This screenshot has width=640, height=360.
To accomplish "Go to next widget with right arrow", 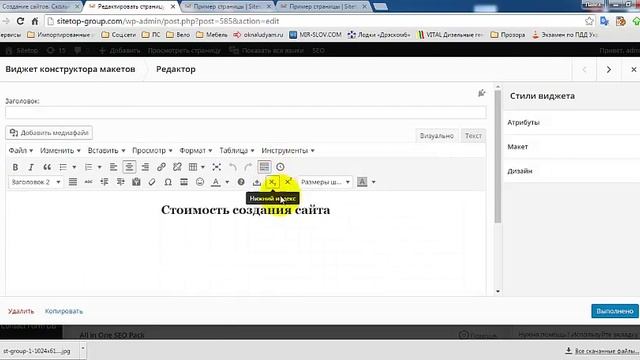I will click(609, 69).
